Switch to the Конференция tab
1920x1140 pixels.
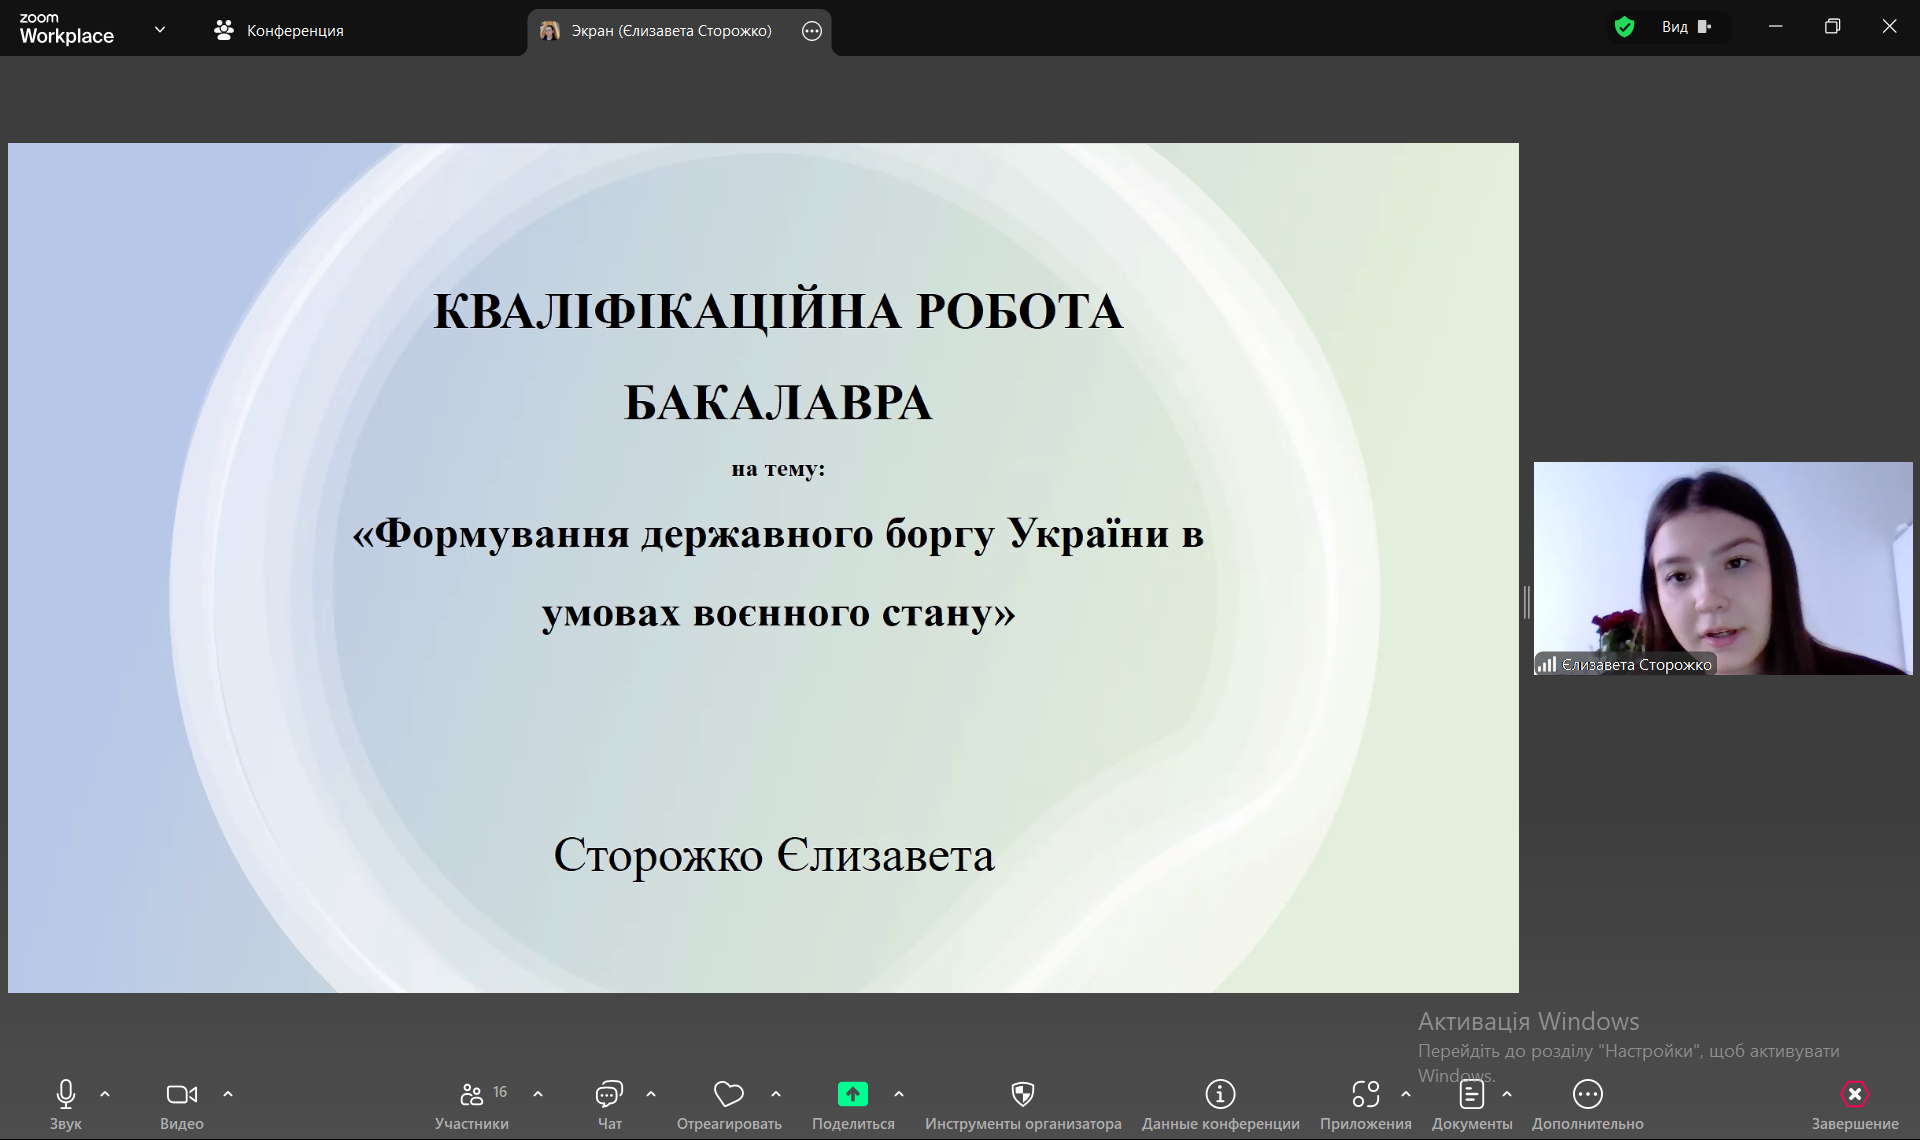(280, 31)
